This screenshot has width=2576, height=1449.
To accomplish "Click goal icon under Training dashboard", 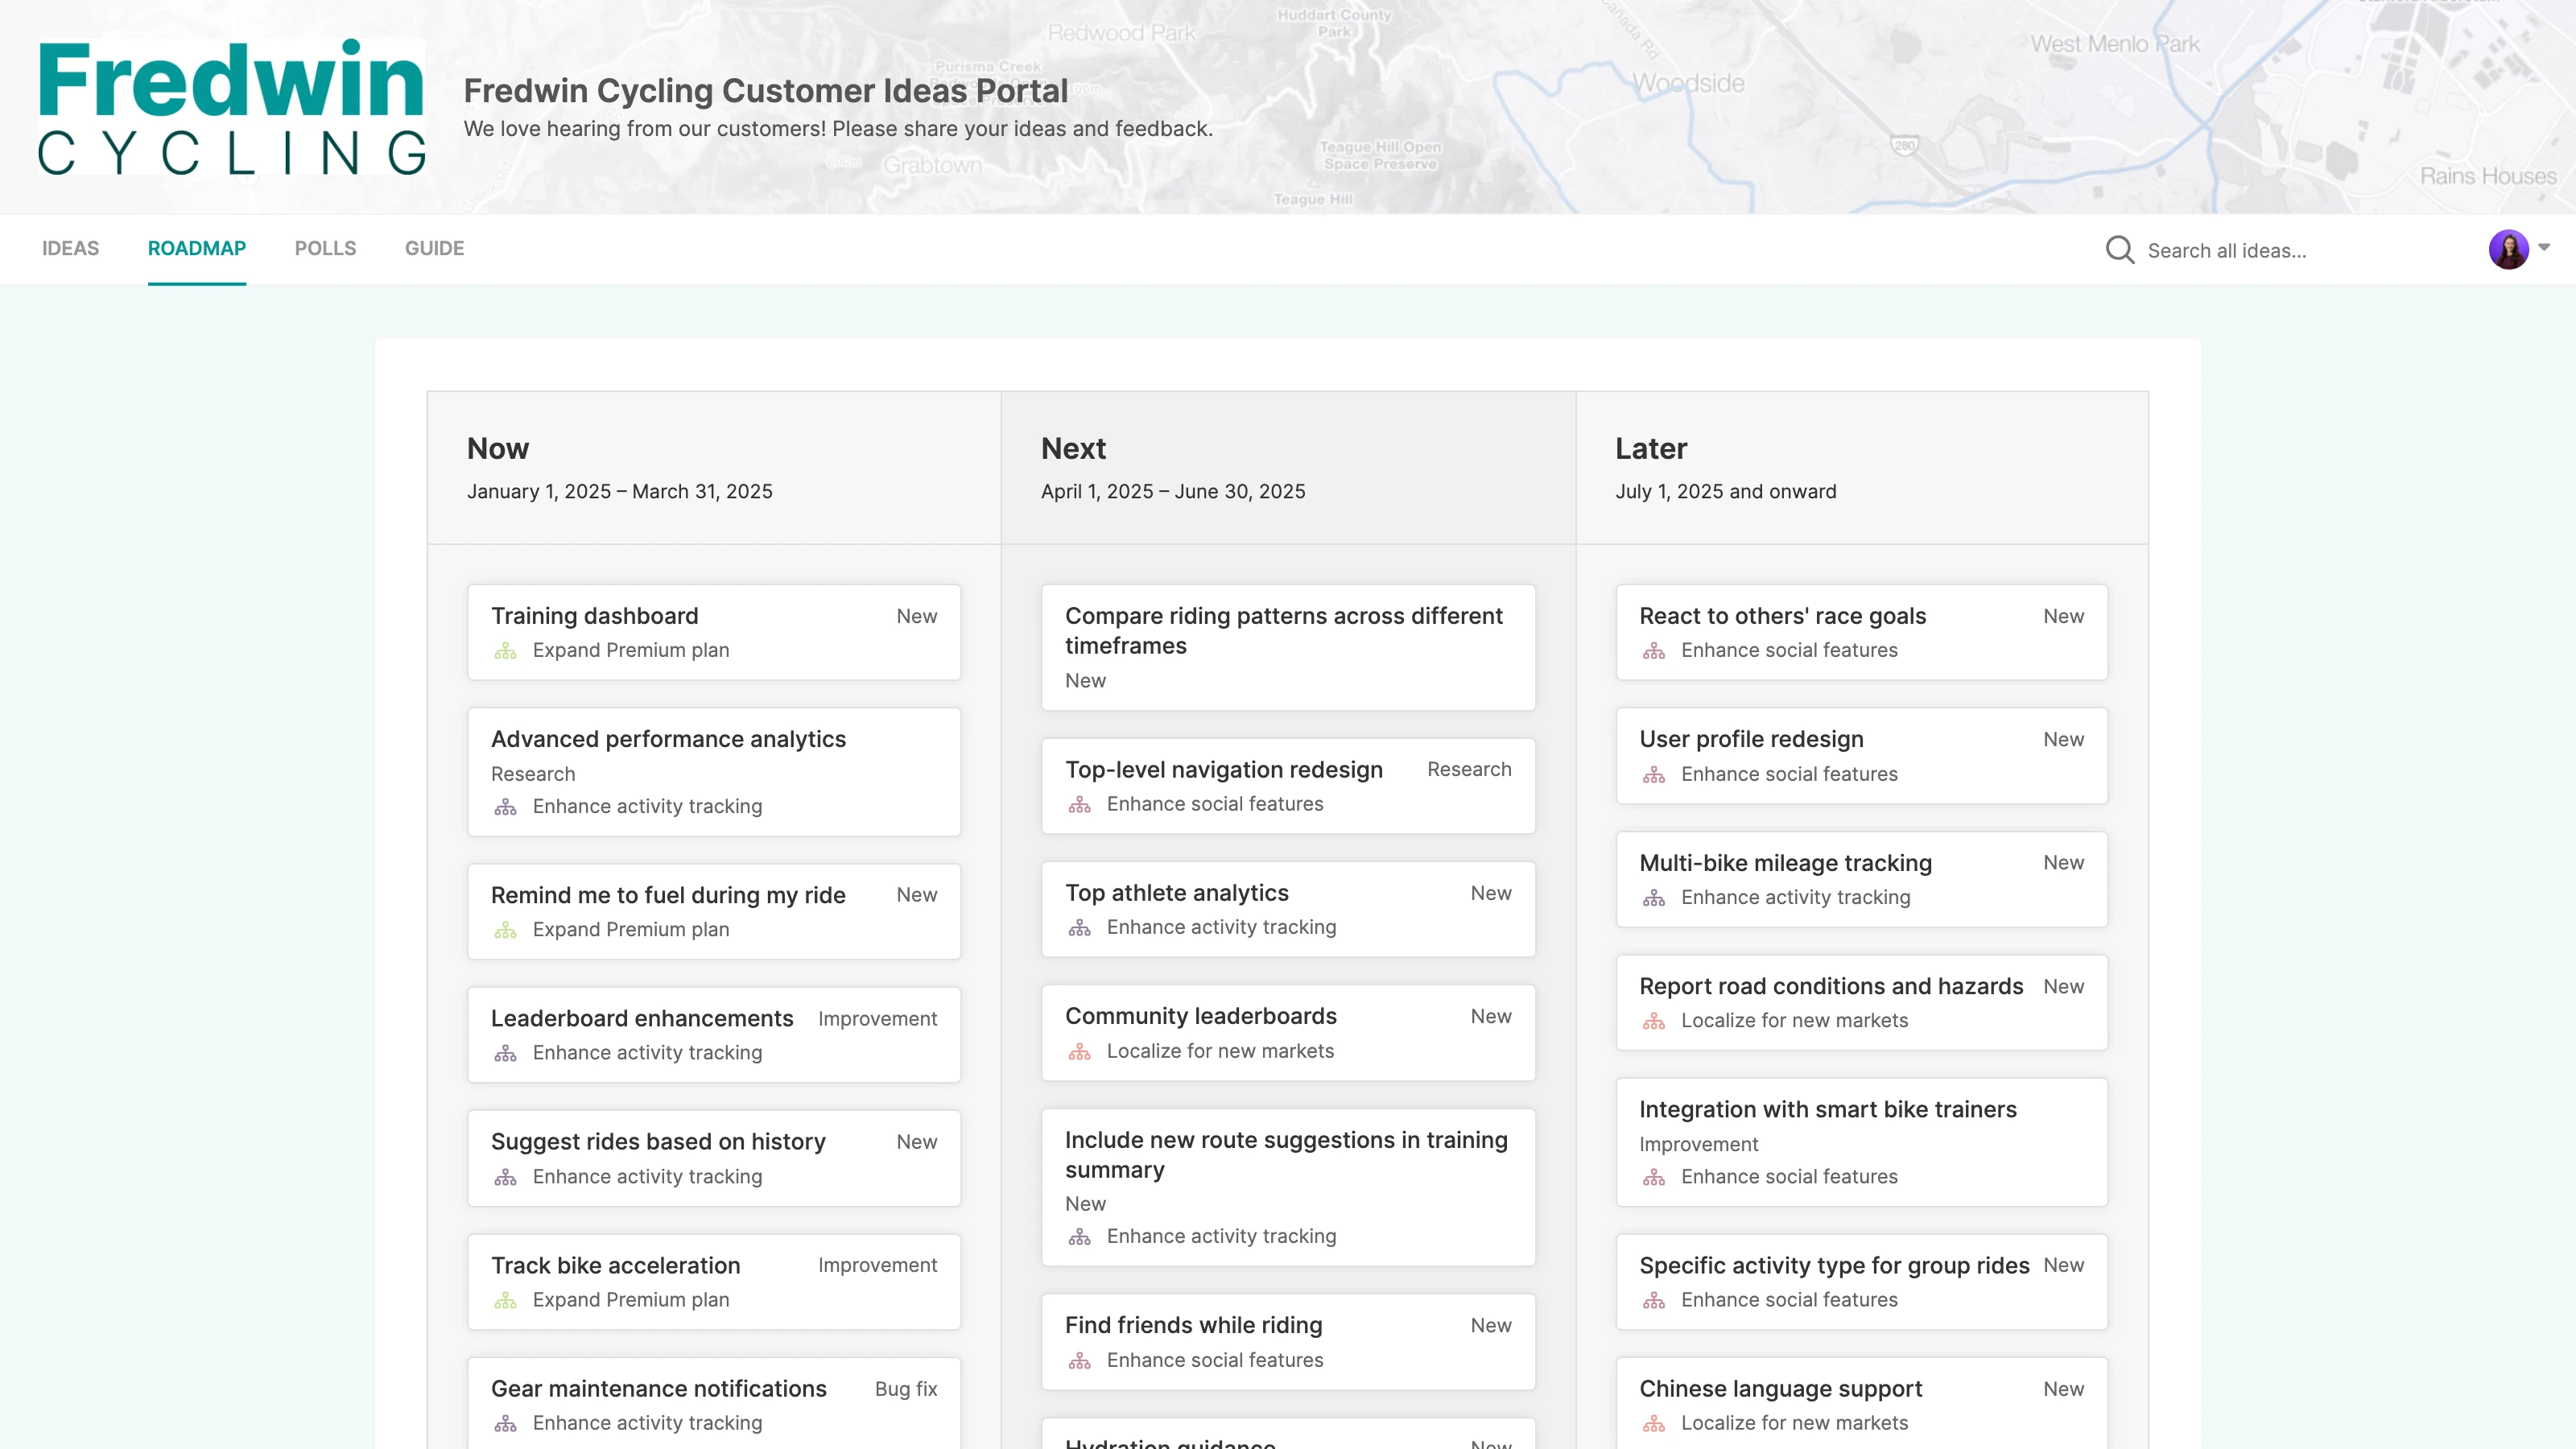I will [x=505, y=651].
